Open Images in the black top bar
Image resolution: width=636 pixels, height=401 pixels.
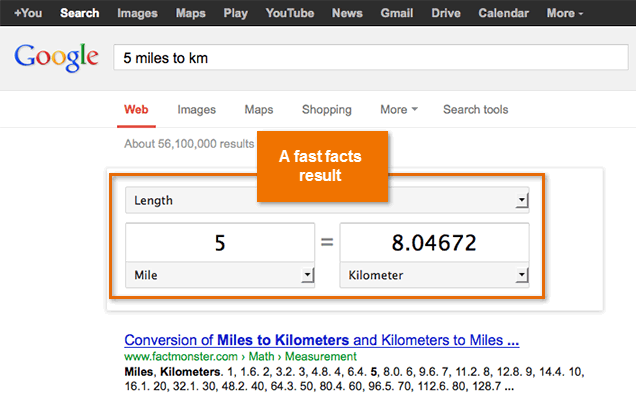coord(137,13)
